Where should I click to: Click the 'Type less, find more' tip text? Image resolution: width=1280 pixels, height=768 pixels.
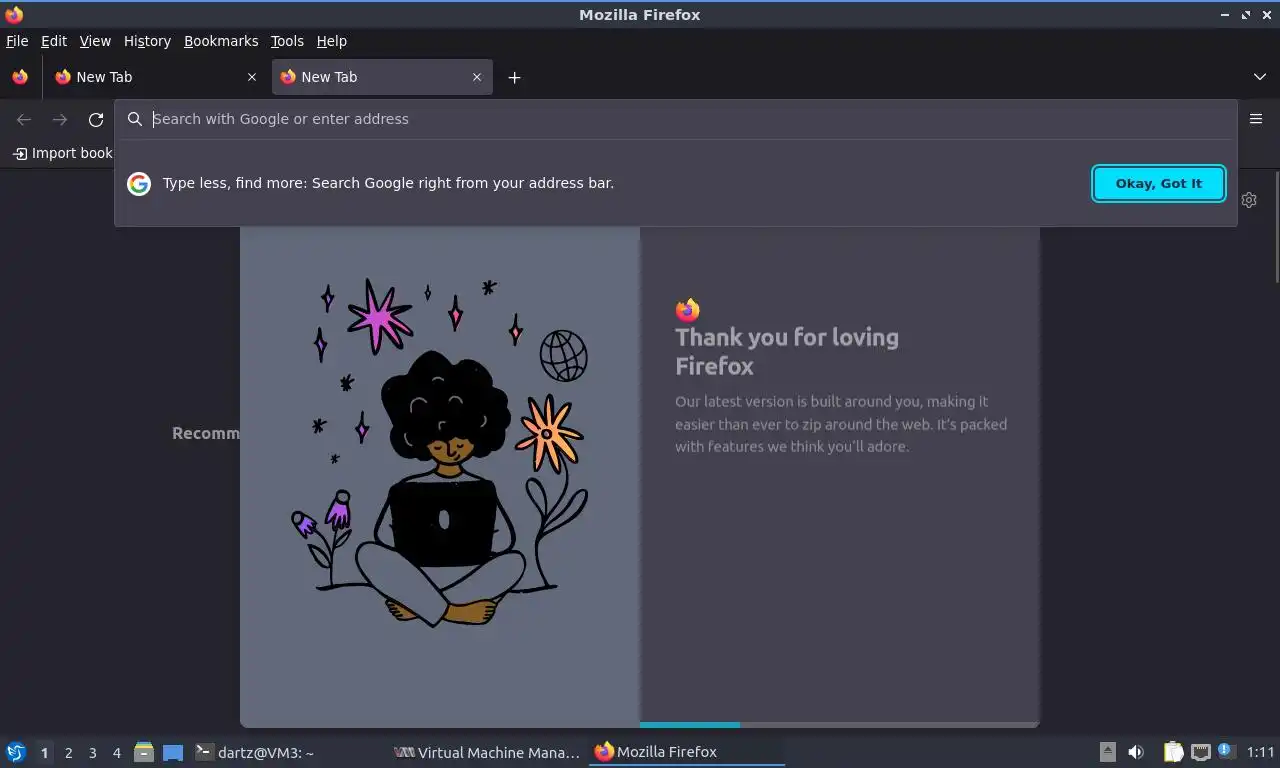pos(388,183)
